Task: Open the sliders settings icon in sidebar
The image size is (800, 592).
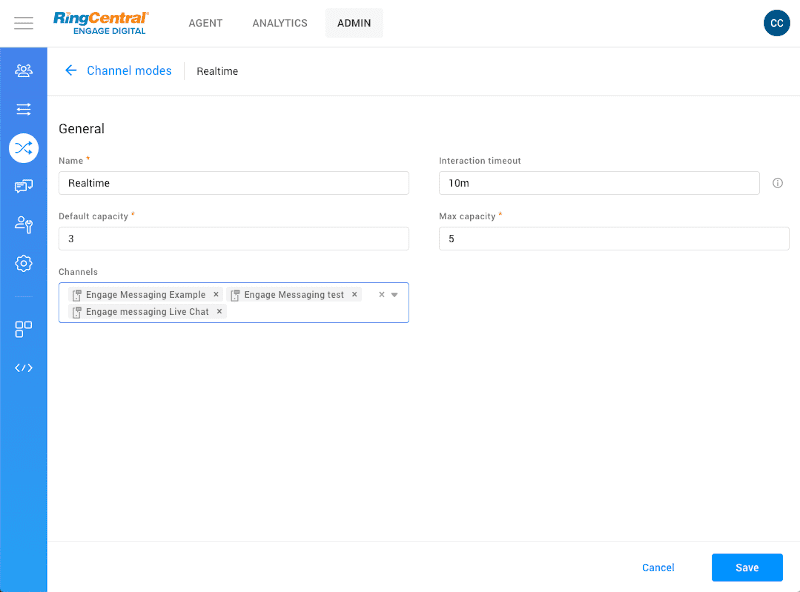Action: (x=23, y=108)
